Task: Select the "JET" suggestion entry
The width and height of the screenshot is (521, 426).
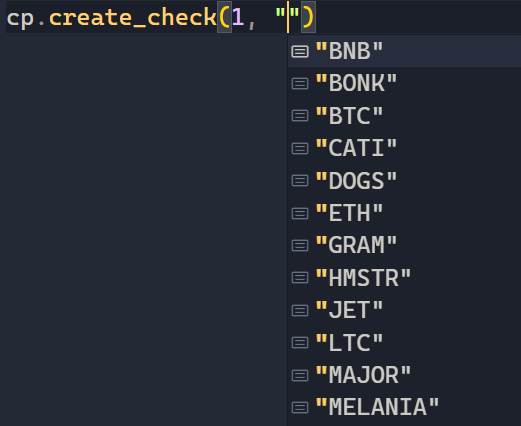Action: (x=404, y=310)
